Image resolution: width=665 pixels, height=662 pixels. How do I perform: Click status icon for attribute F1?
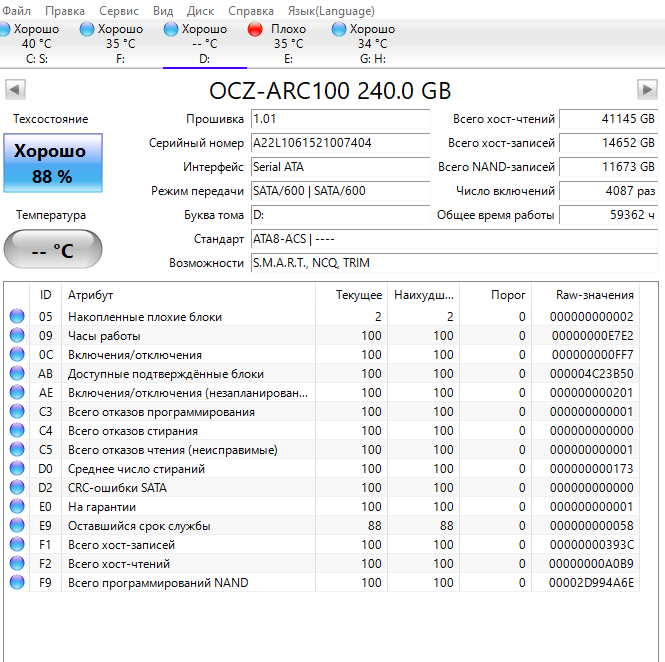pyautogui.click(x=17, y=545)
